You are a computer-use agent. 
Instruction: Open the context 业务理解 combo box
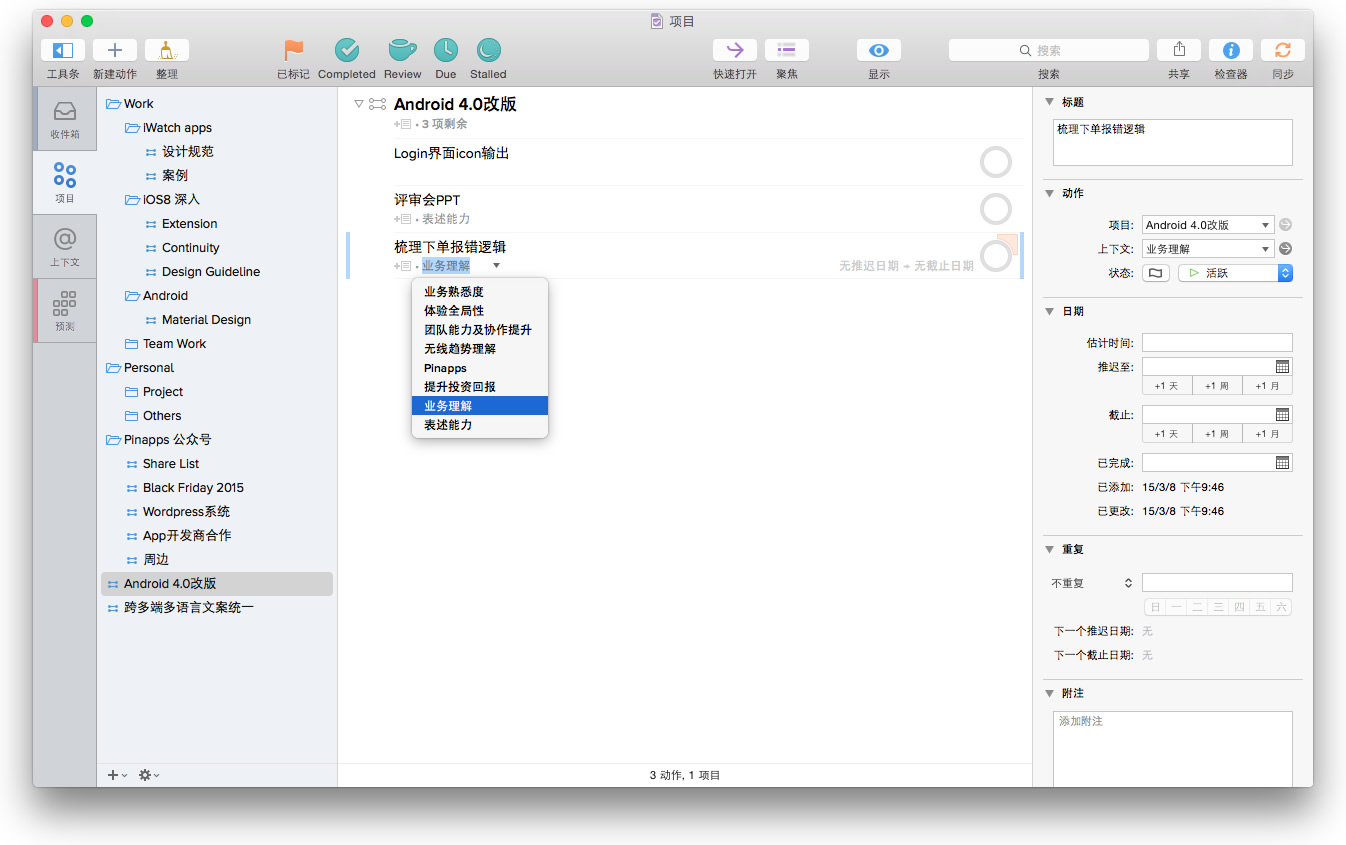click(x=1208, y=249)
